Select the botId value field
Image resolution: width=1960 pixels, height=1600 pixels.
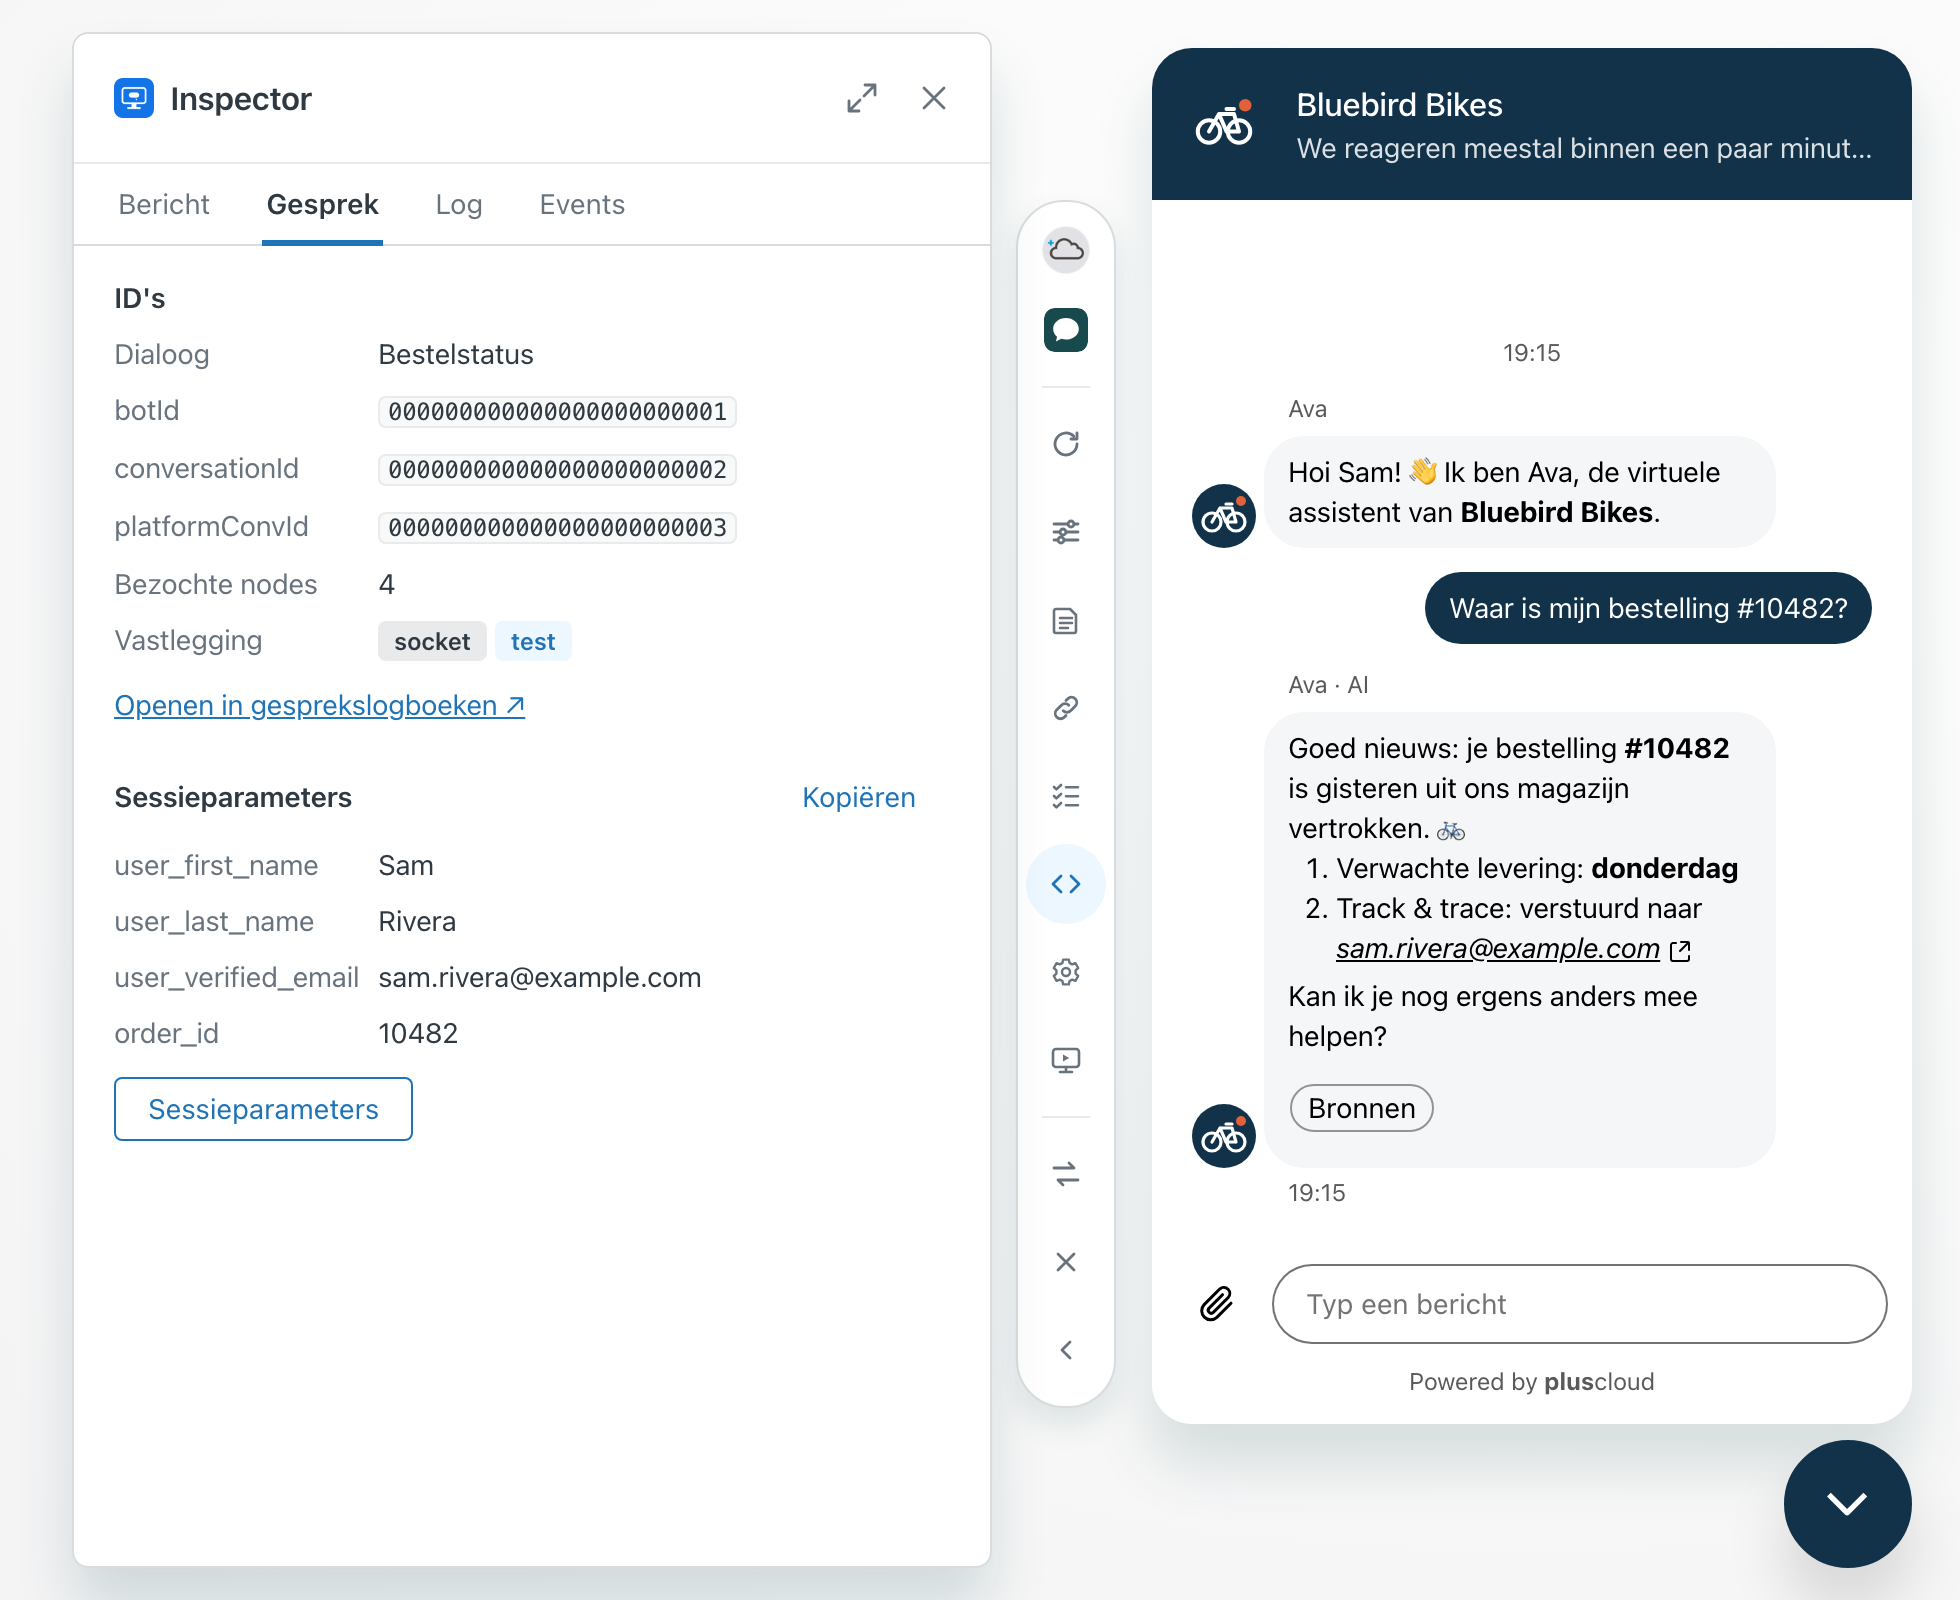[x=557, y=412]
